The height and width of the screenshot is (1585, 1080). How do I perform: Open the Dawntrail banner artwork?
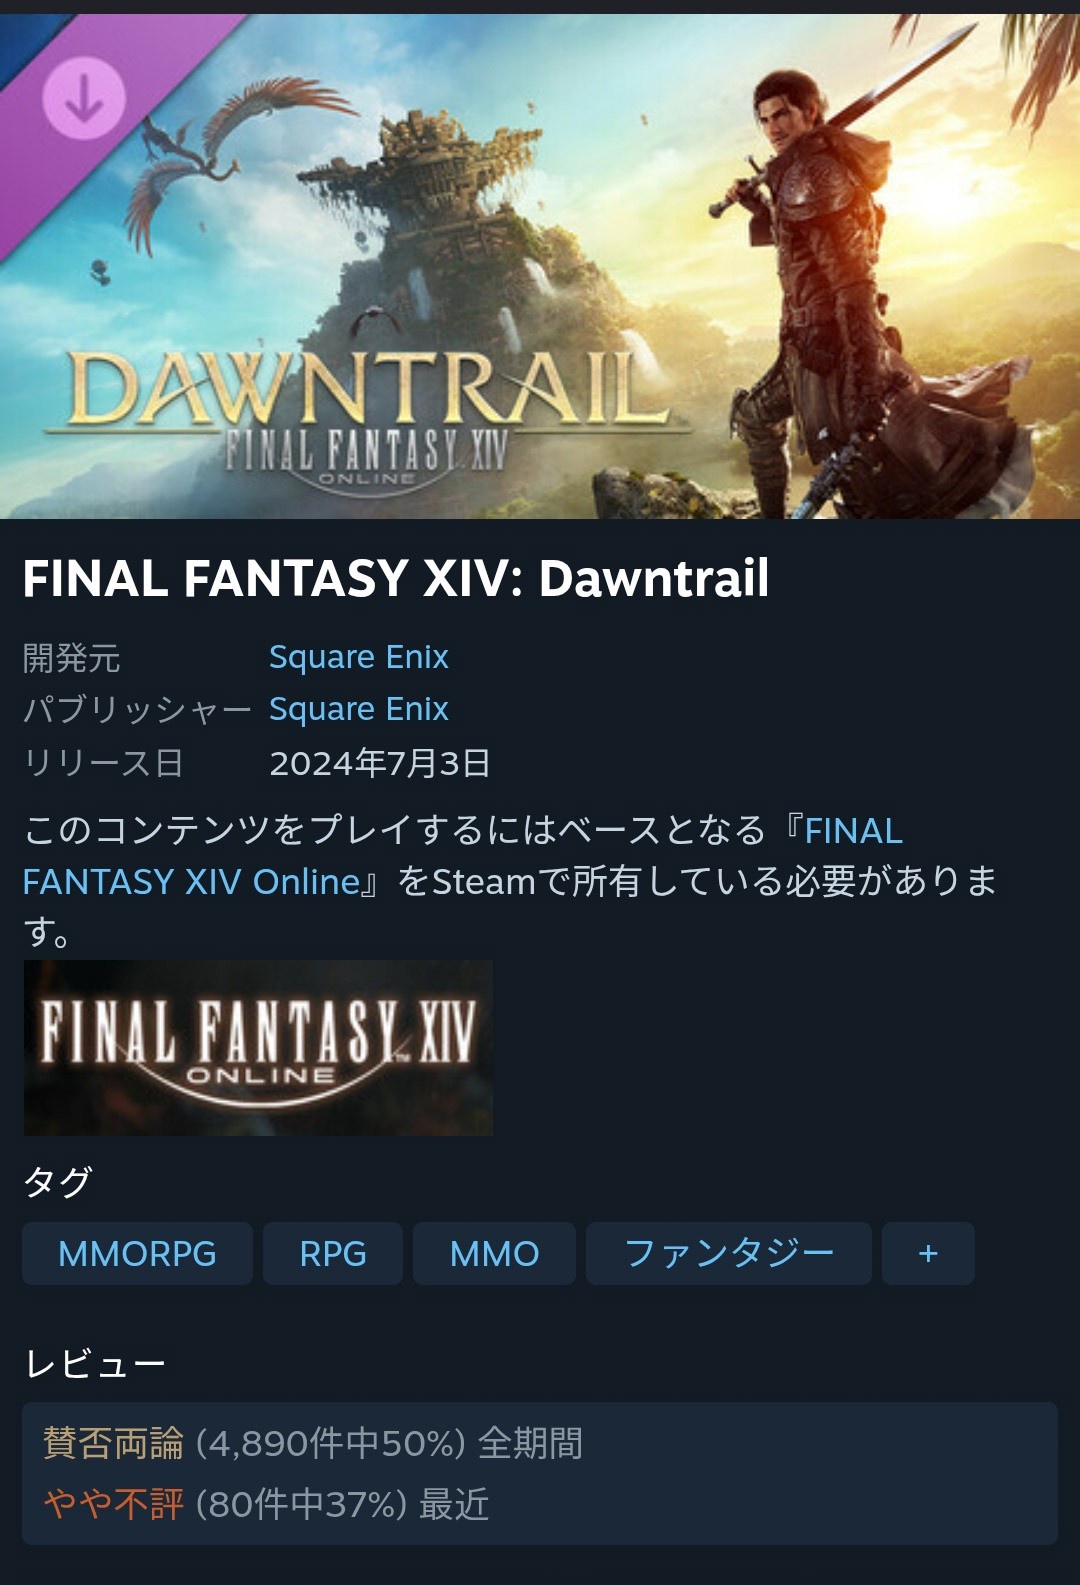540,266
